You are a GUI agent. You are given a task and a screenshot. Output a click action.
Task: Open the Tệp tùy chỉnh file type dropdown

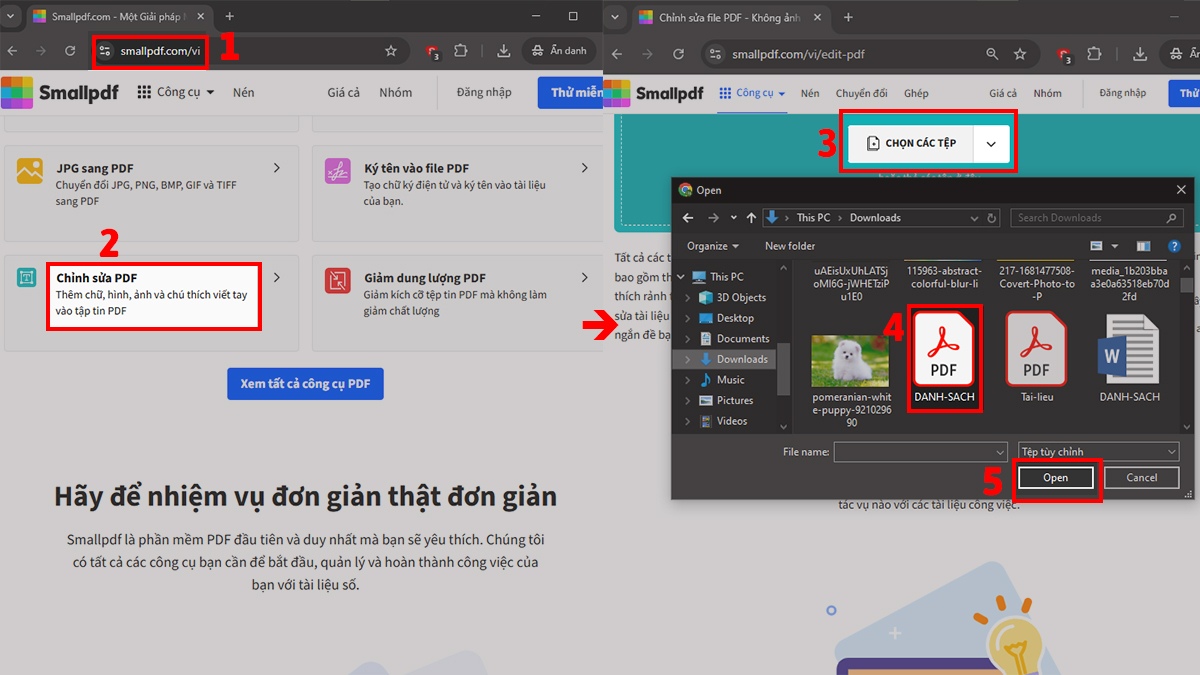1098,452
